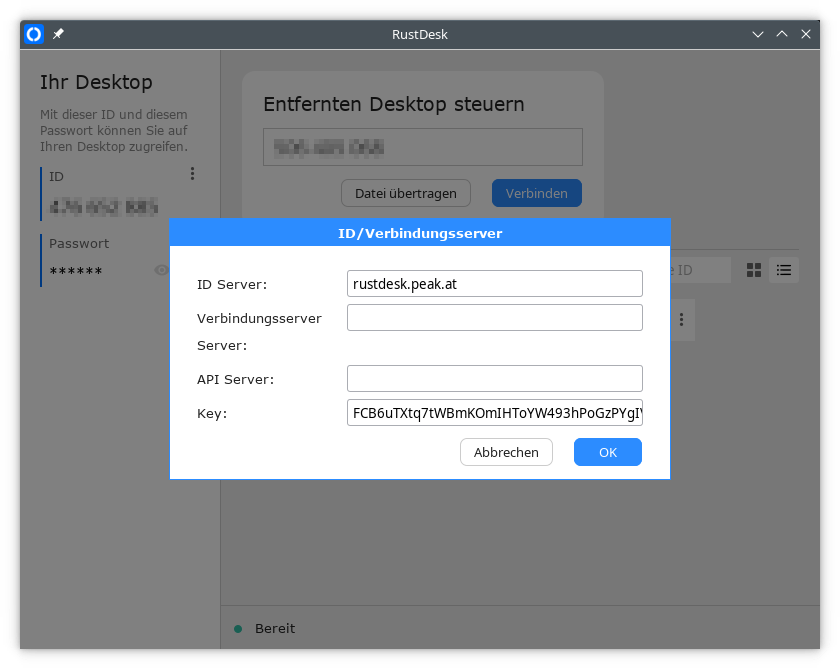Viewport: 840px width, 669px height.
Task: Click the ID Server input showing rustdesk.peak.at
Action: (x=494, y=283)
